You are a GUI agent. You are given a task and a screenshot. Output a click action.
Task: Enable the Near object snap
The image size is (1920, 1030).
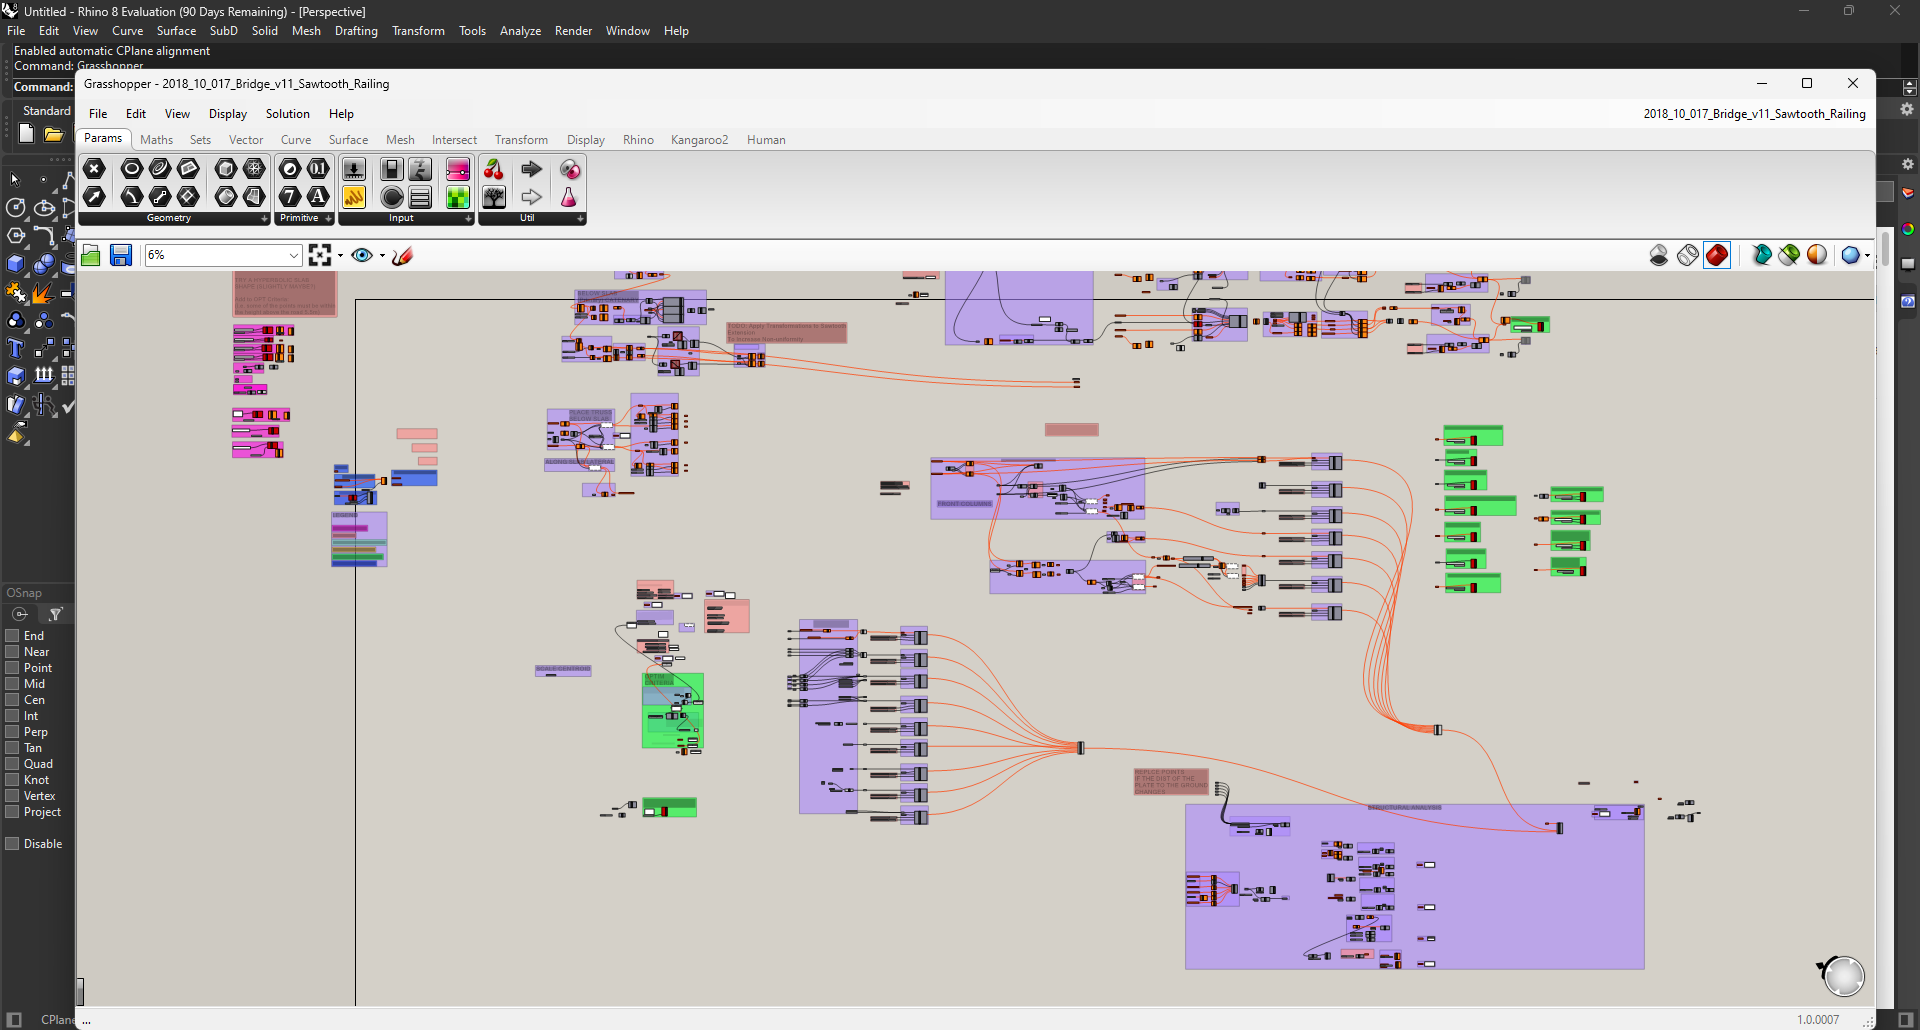13,652
